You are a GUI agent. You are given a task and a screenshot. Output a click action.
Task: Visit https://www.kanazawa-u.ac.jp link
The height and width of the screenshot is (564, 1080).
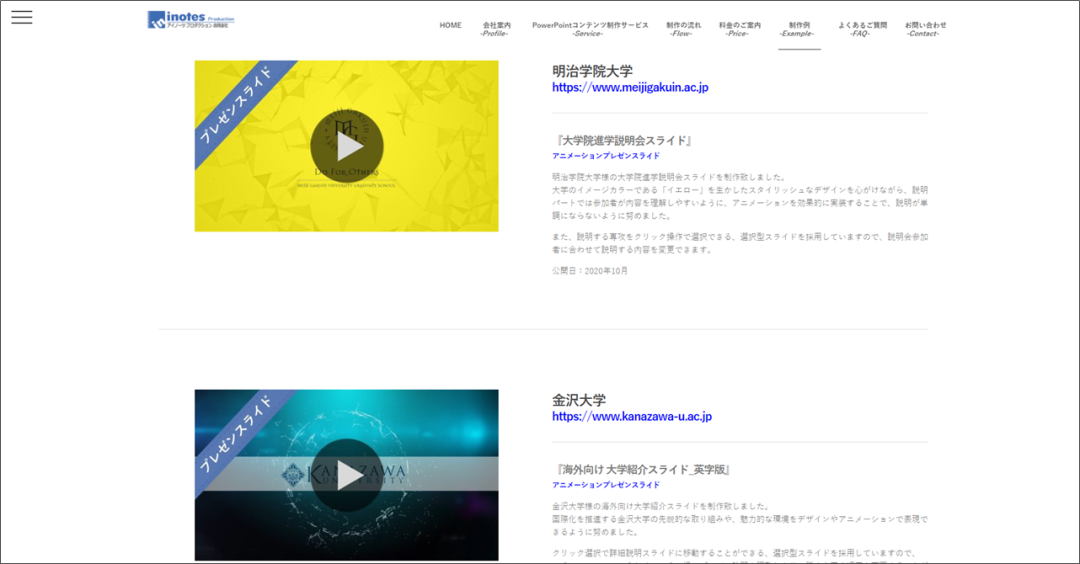(632, 417)
